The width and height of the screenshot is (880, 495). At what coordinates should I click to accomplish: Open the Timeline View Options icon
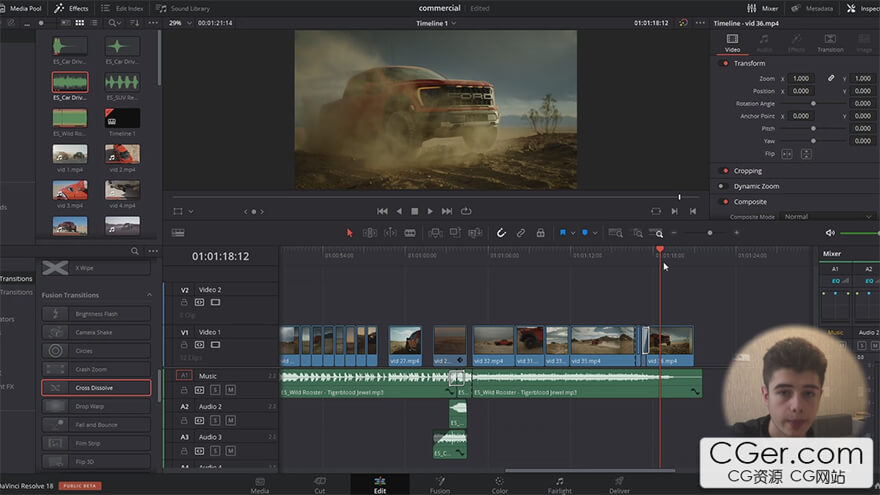[x=178, y=233]
